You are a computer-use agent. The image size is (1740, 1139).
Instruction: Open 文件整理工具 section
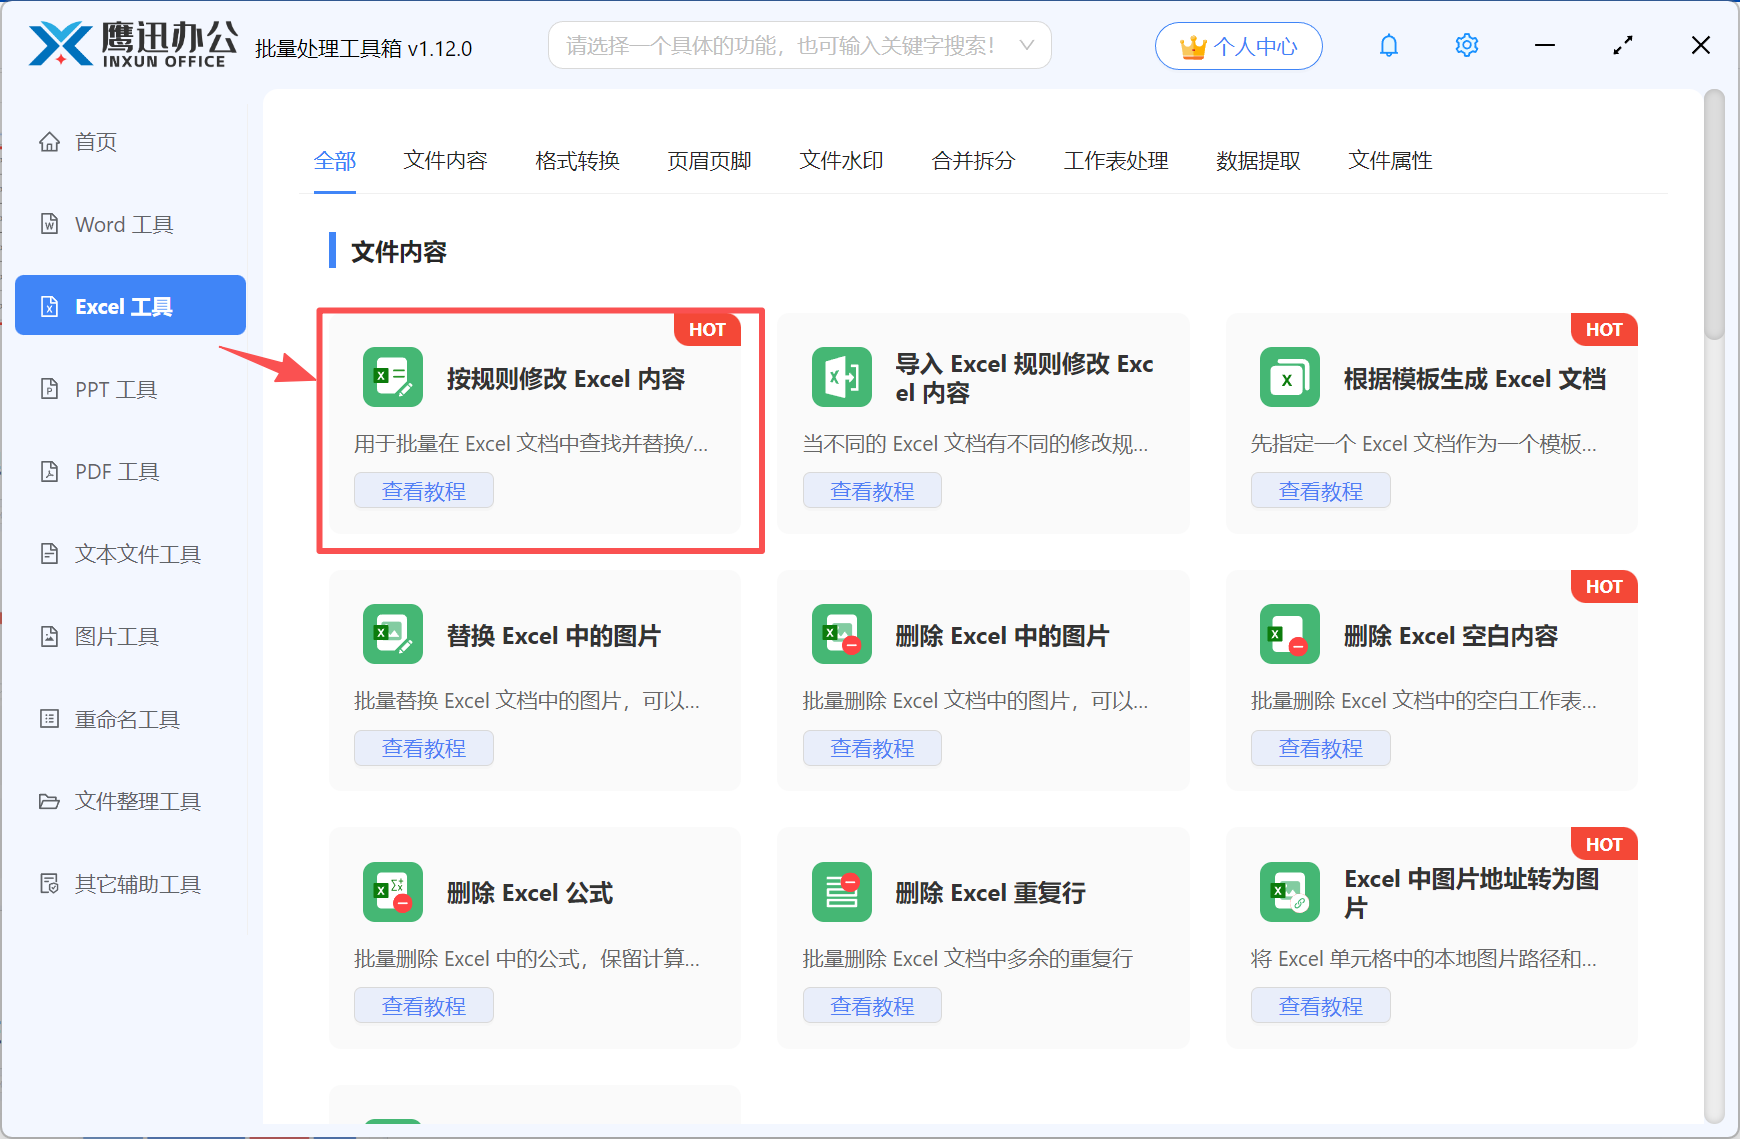[x=136, y=801]
